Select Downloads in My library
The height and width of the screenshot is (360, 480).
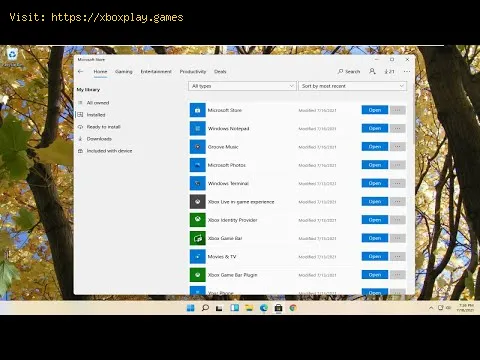(99, 139)
